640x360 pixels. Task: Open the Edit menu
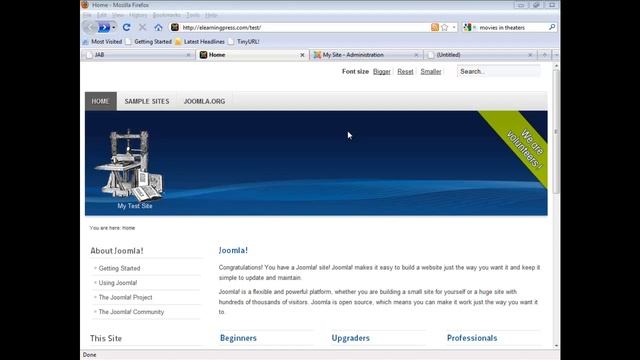click(x=102, y=15)
